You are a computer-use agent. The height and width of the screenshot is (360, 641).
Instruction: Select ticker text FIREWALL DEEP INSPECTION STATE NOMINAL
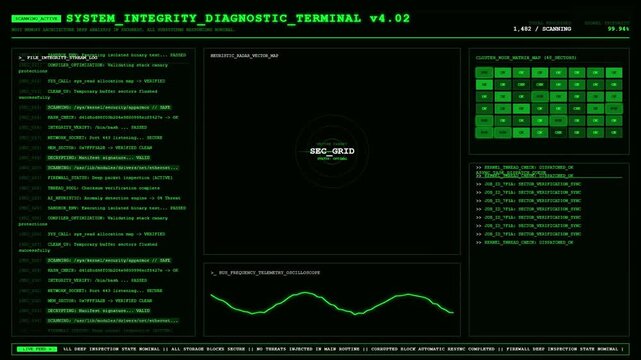[562, 349]
